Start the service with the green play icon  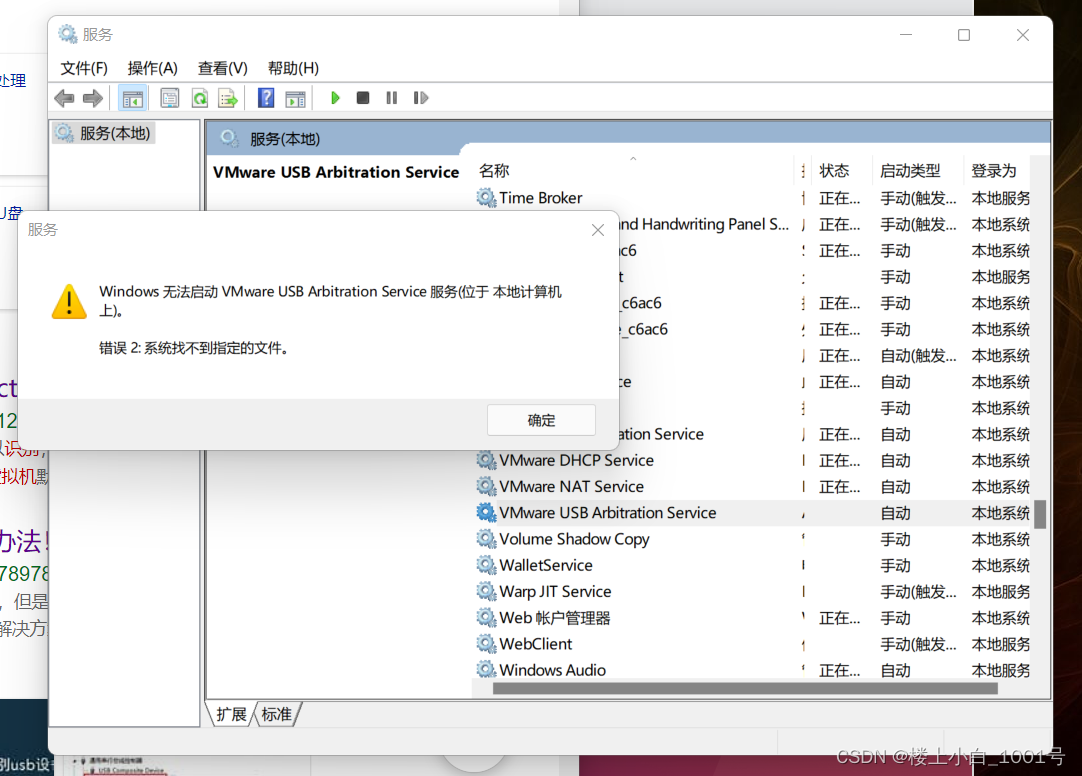click(x=335, y=98)
